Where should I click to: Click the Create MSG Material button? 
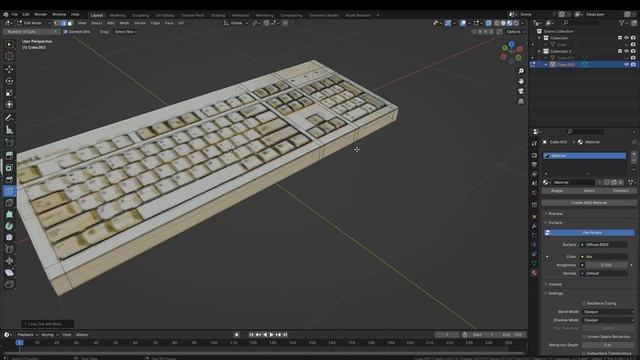588,202
